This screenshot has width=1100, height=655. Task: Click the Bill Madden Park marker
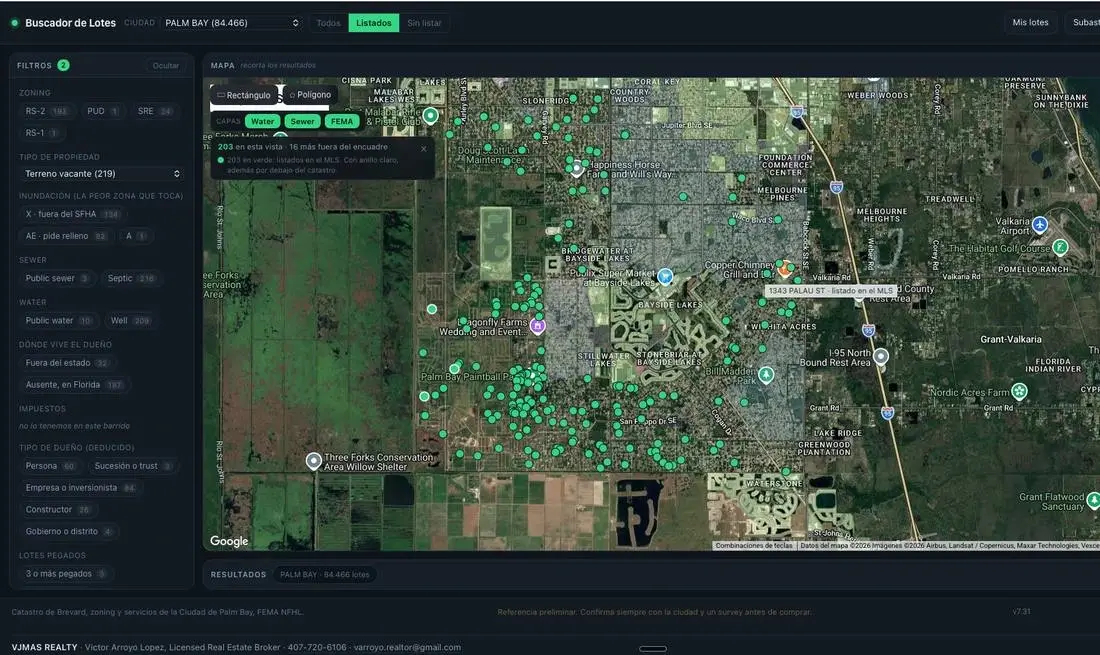pos(766,374)
